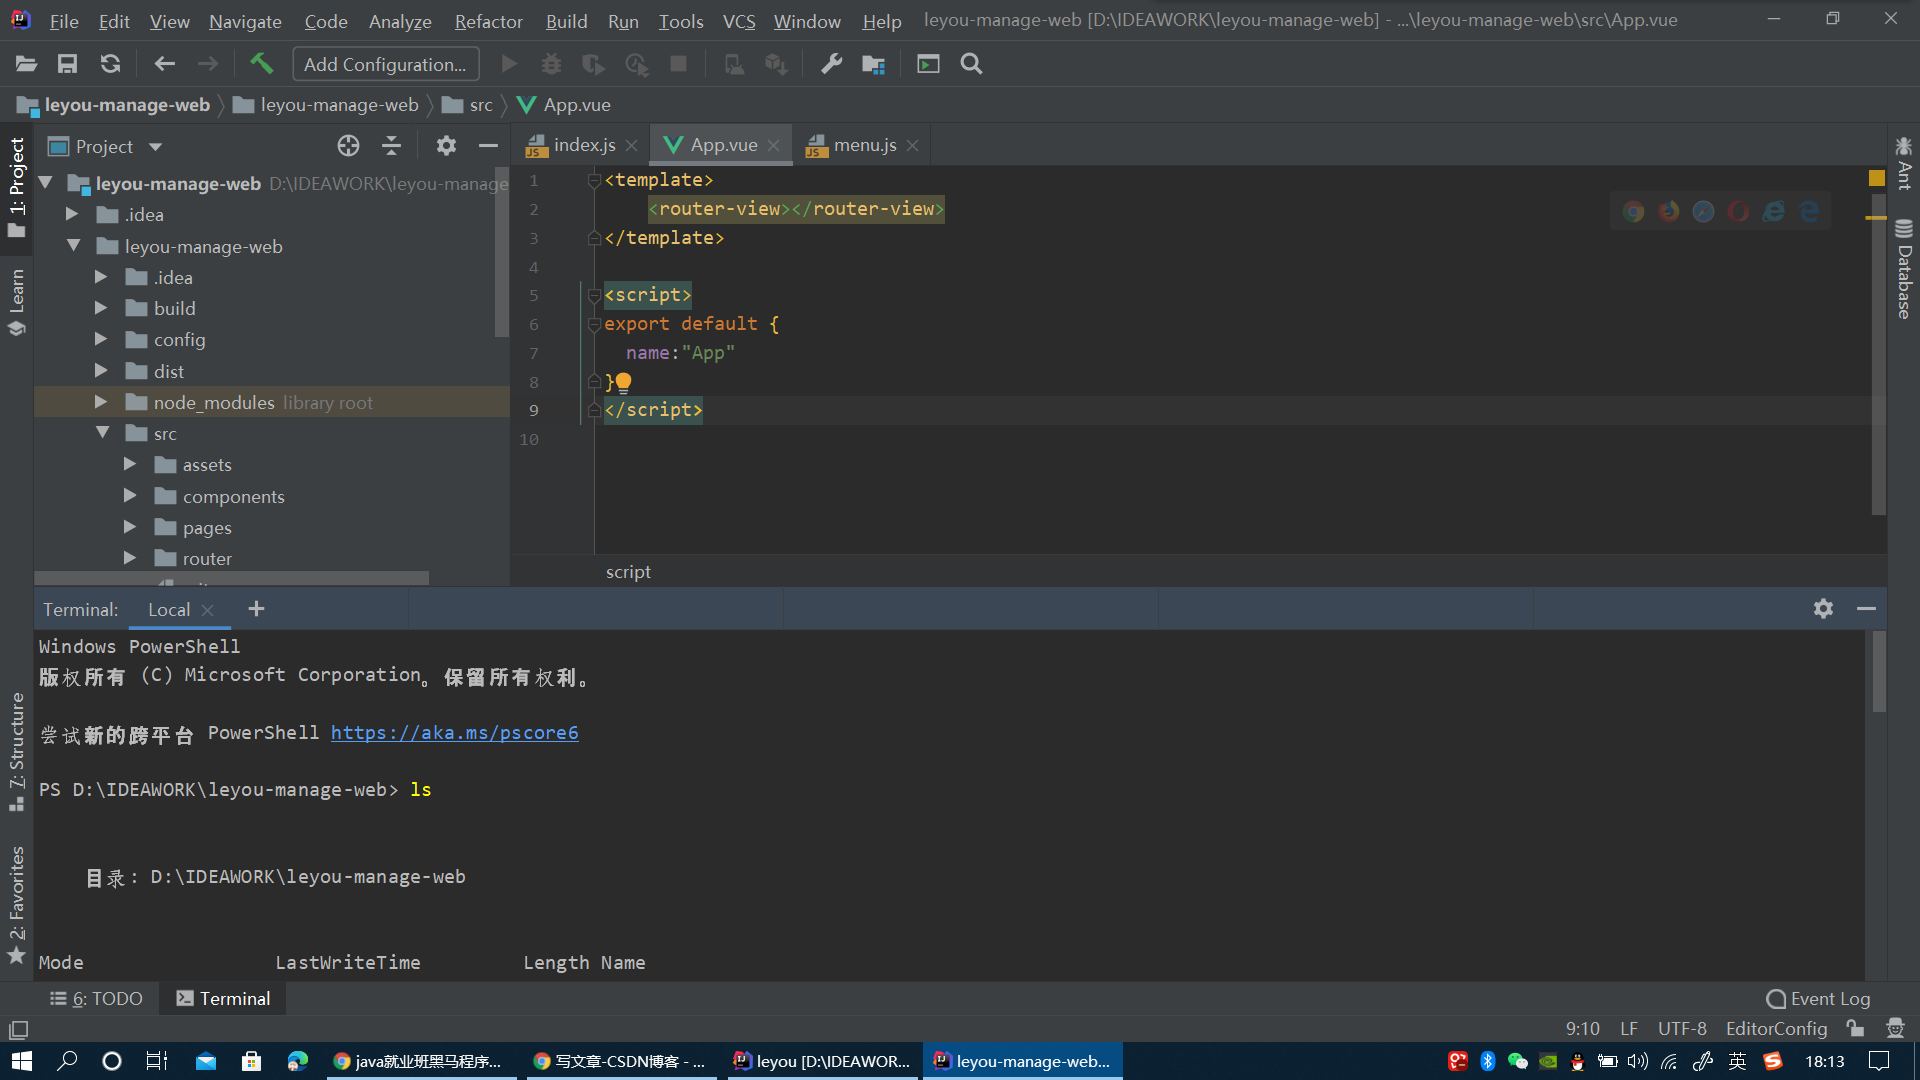
Task: Hide the Project panel with the minus icon
Action: [x=488, y=146]
